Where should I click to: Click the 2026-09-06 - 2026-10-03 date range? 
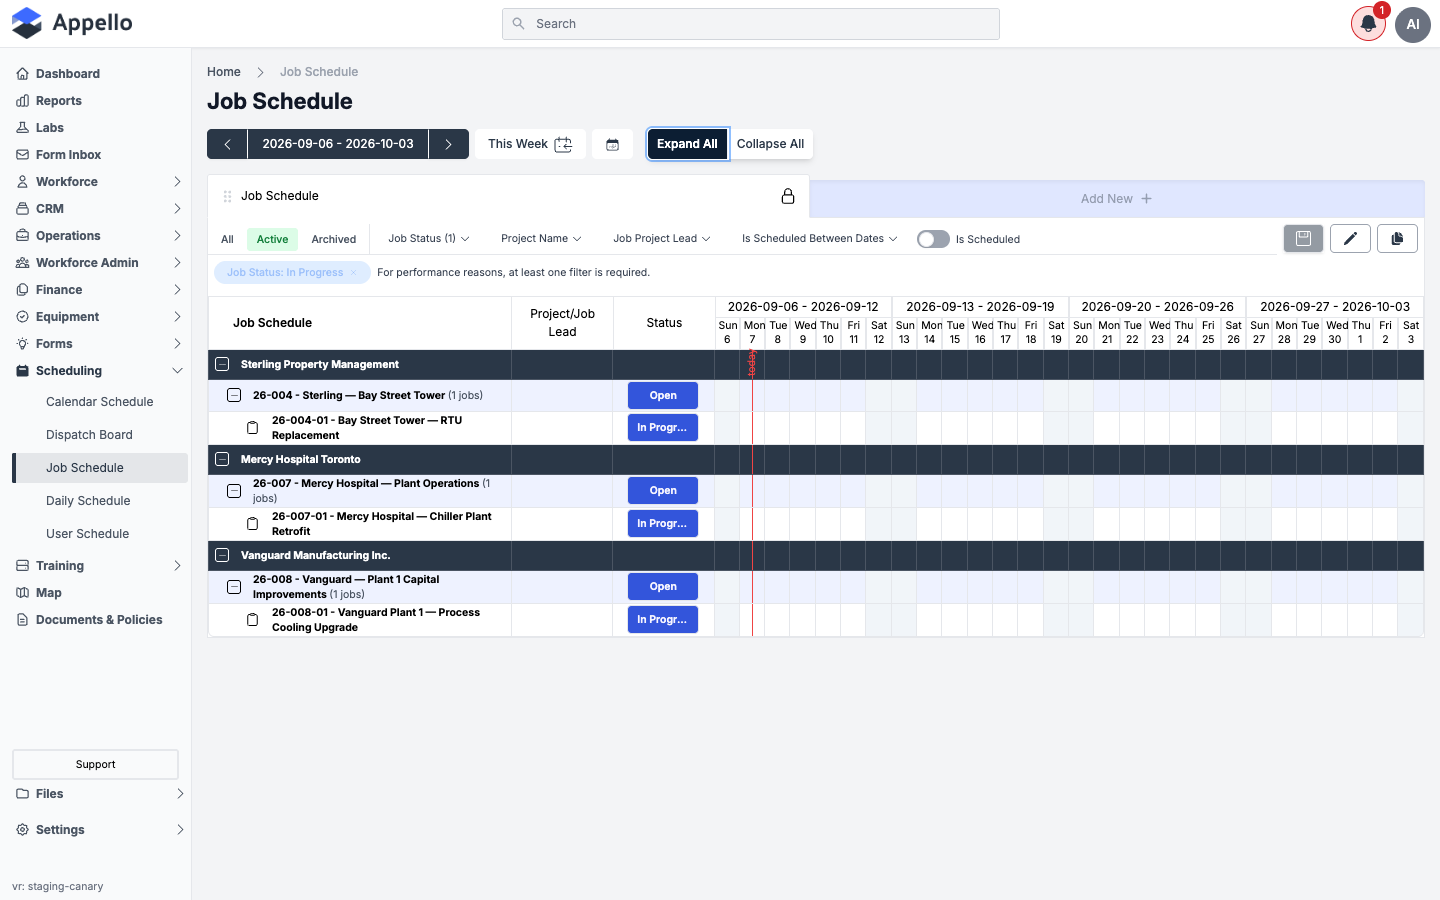point(338,144)
